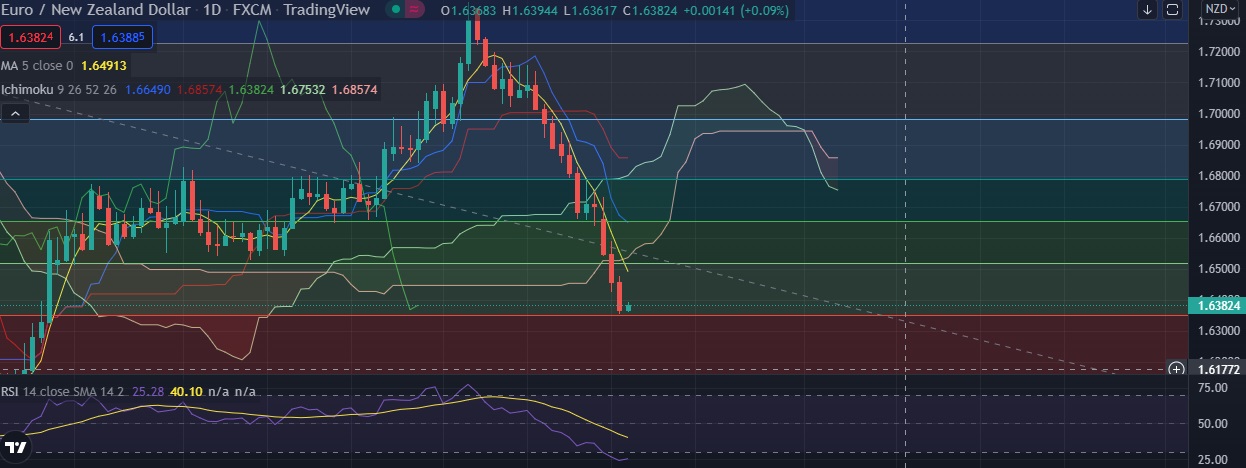This screenshot has width=1246, height=468.
Task: Collapse the indicator legend with chevron
Action: click(16, 115)
